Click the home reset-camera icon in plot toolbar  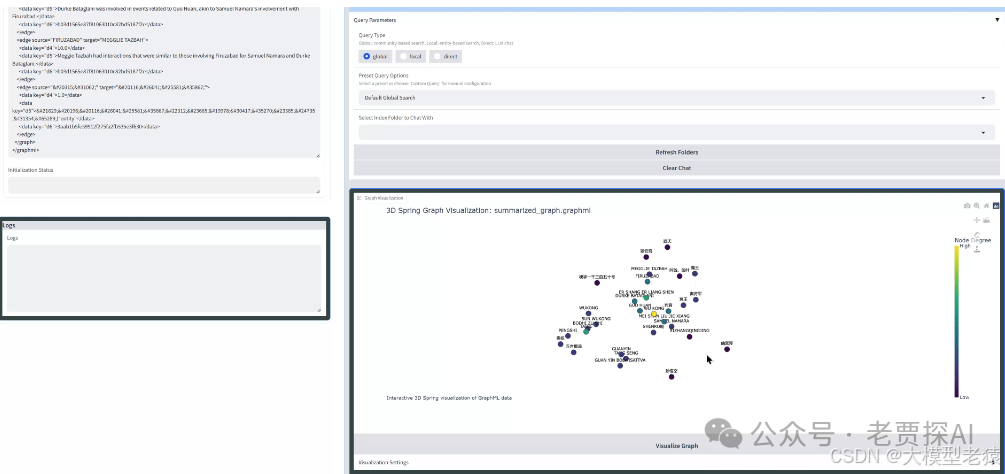986,206
